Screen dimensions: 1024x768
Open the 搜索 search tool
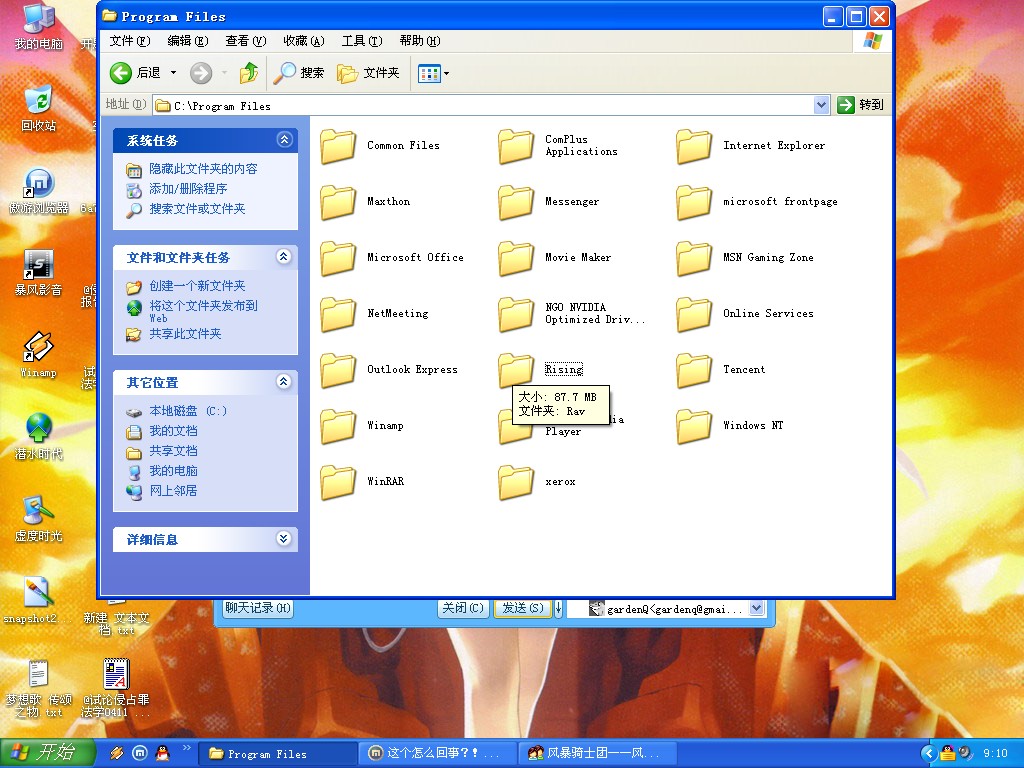click(298, 72)
